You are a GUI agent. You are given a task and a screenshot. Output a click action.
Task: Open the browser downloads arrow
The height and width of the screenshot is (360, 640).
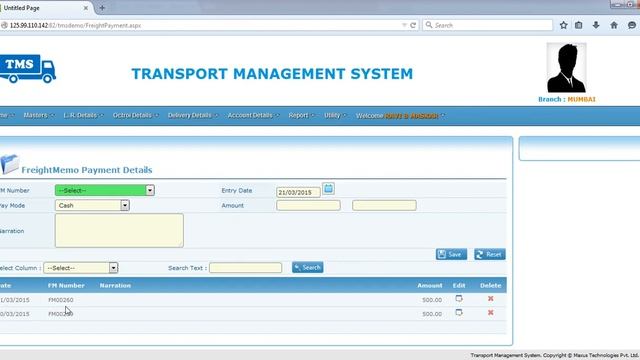coord(596,25)
